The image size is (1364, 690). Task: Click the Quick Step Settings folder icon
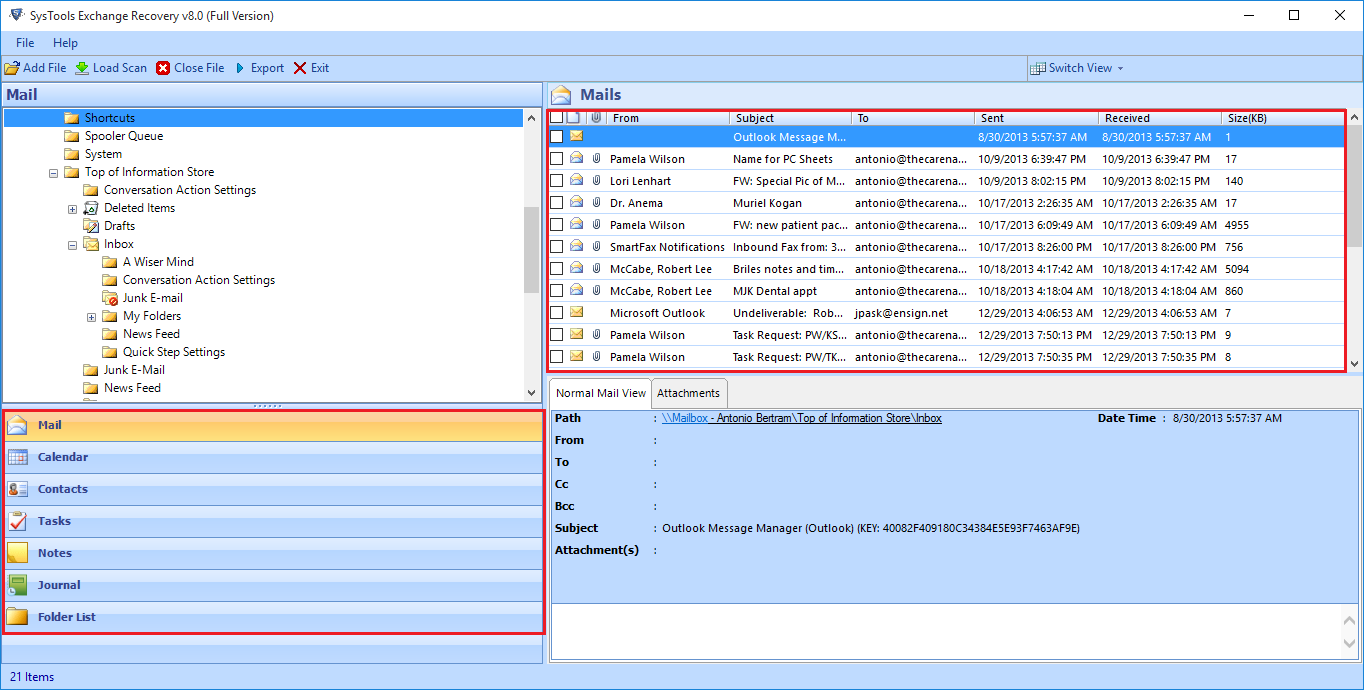pyautogui.click(x=110, y=352)
